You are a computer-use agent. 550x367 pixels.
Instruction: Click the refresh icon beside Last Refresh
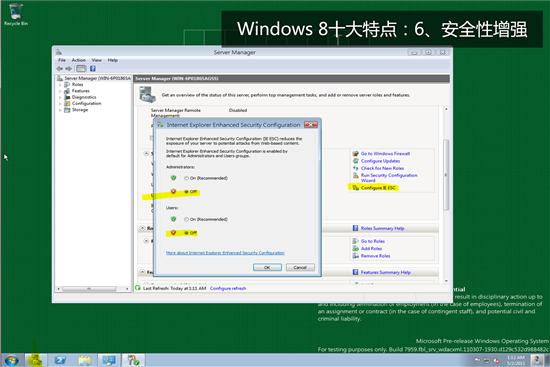tap(138, 288)
